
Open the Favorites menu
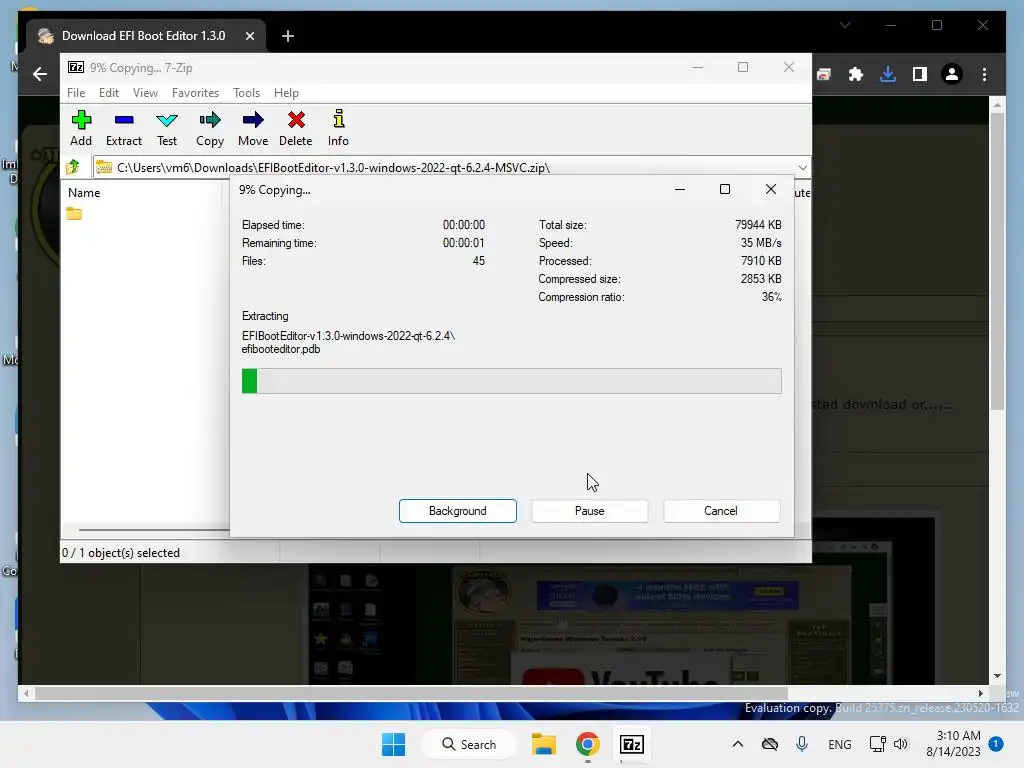pyautogui.click(x=195, y=93)
